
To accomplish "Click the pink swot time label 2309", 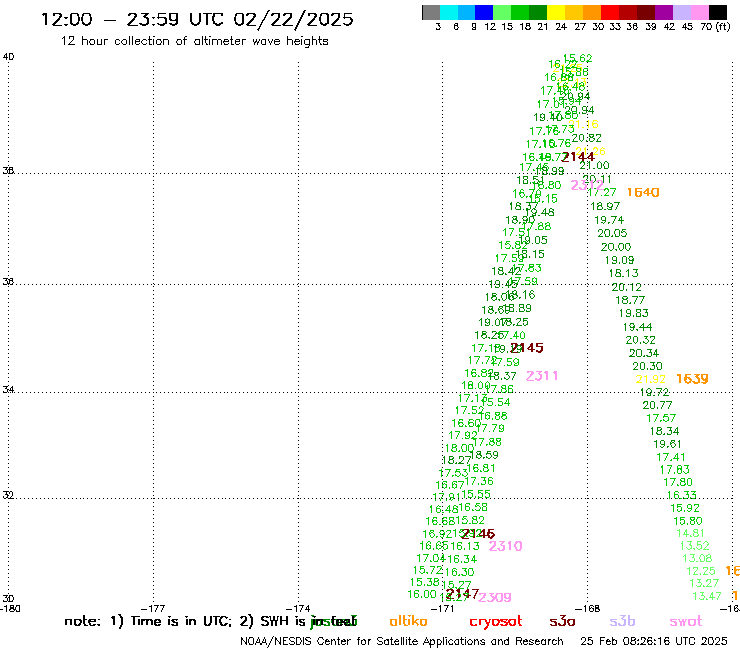I will [495, 597].
